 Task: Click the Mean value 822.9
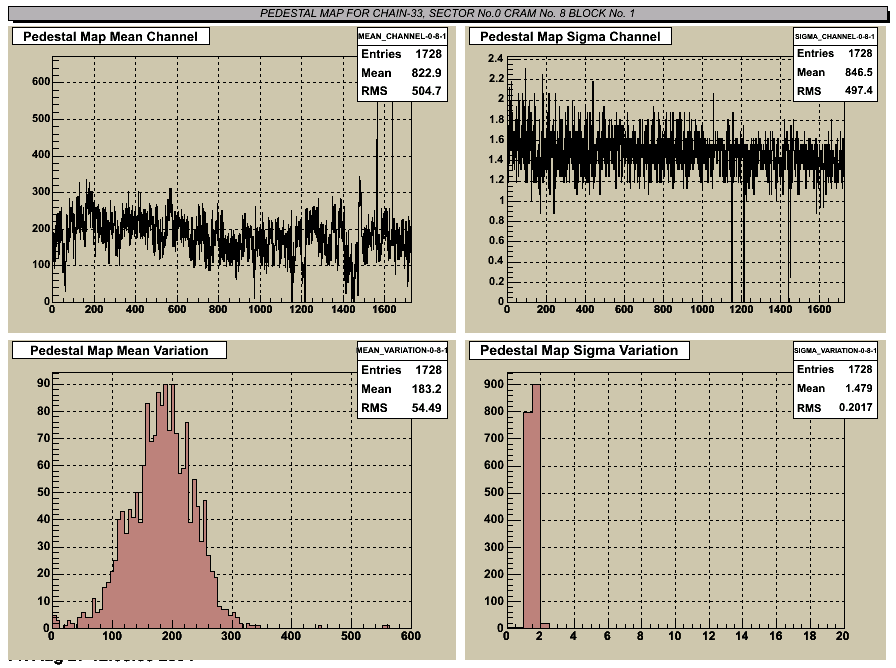426,73
